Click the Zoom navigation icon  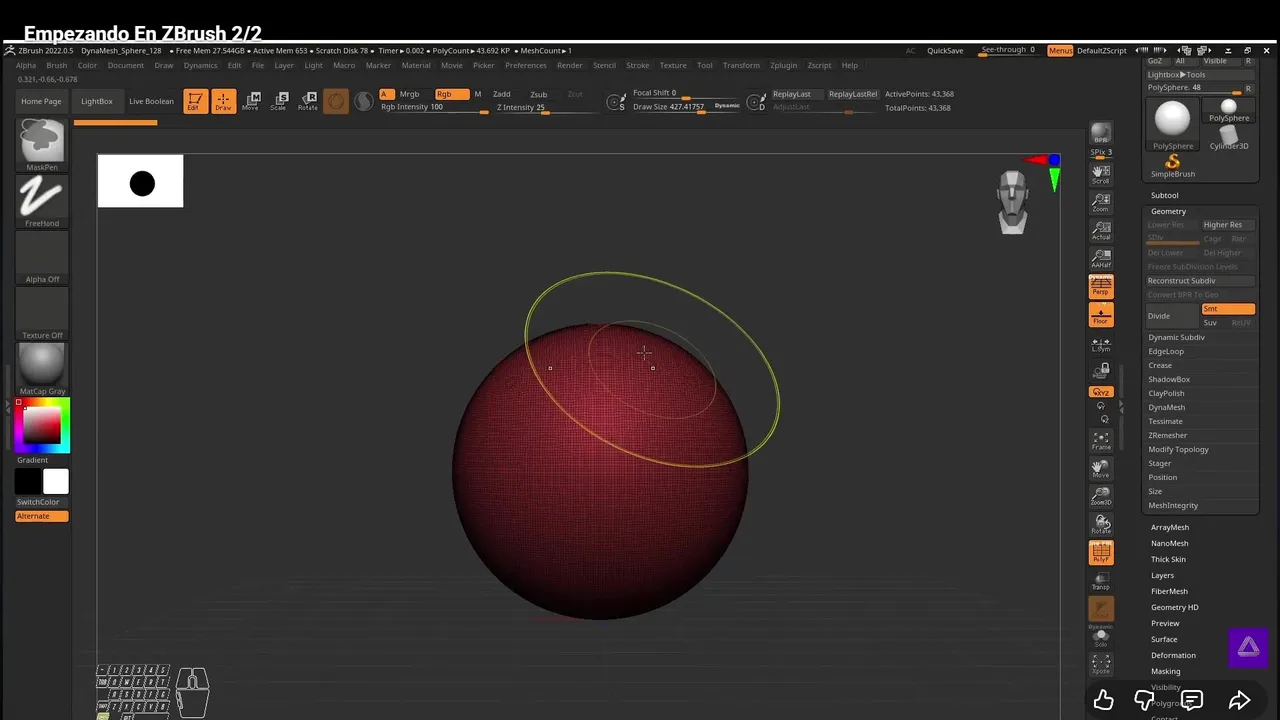pos(1101,202)
